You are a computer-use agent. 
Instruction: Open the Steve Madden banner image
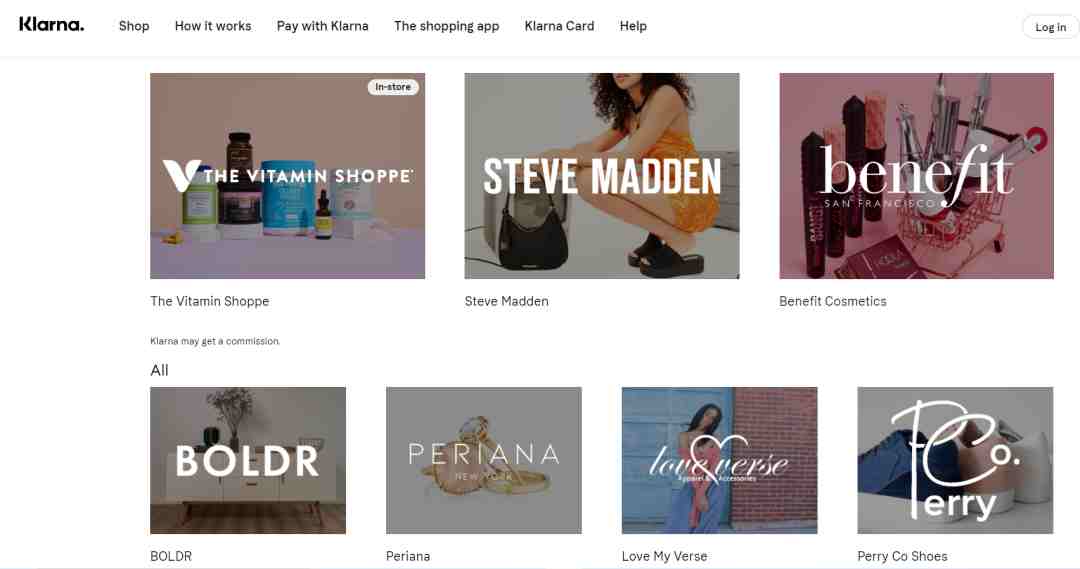point(602,176)
